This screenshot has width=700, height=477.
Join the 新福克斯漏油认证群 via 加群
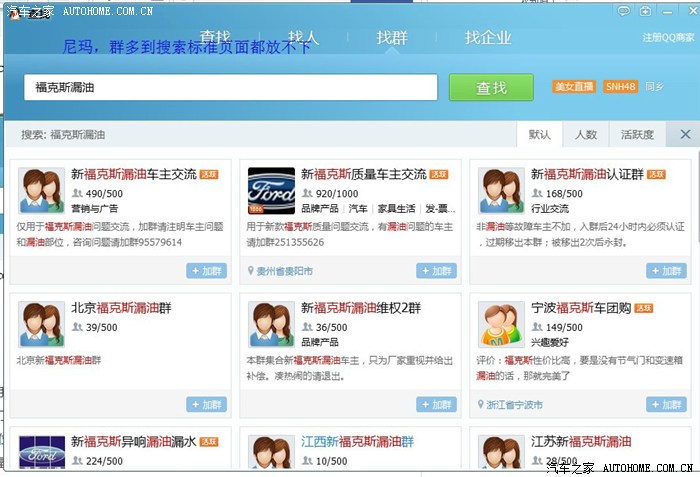tap(666, 271)
